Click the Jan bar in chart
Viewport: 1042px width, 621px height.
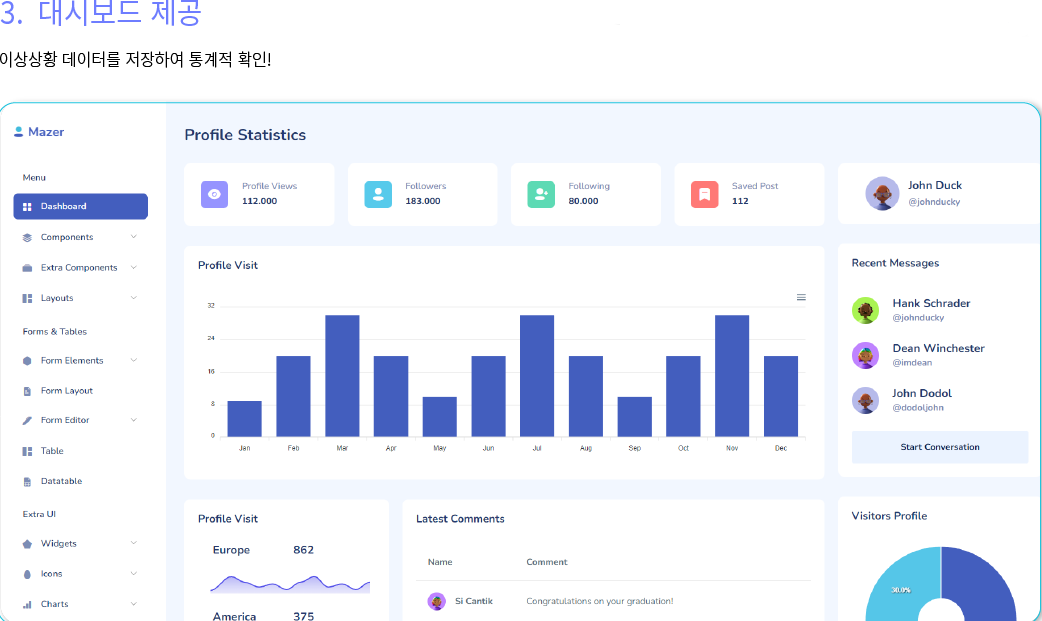(x=245, y=419)
